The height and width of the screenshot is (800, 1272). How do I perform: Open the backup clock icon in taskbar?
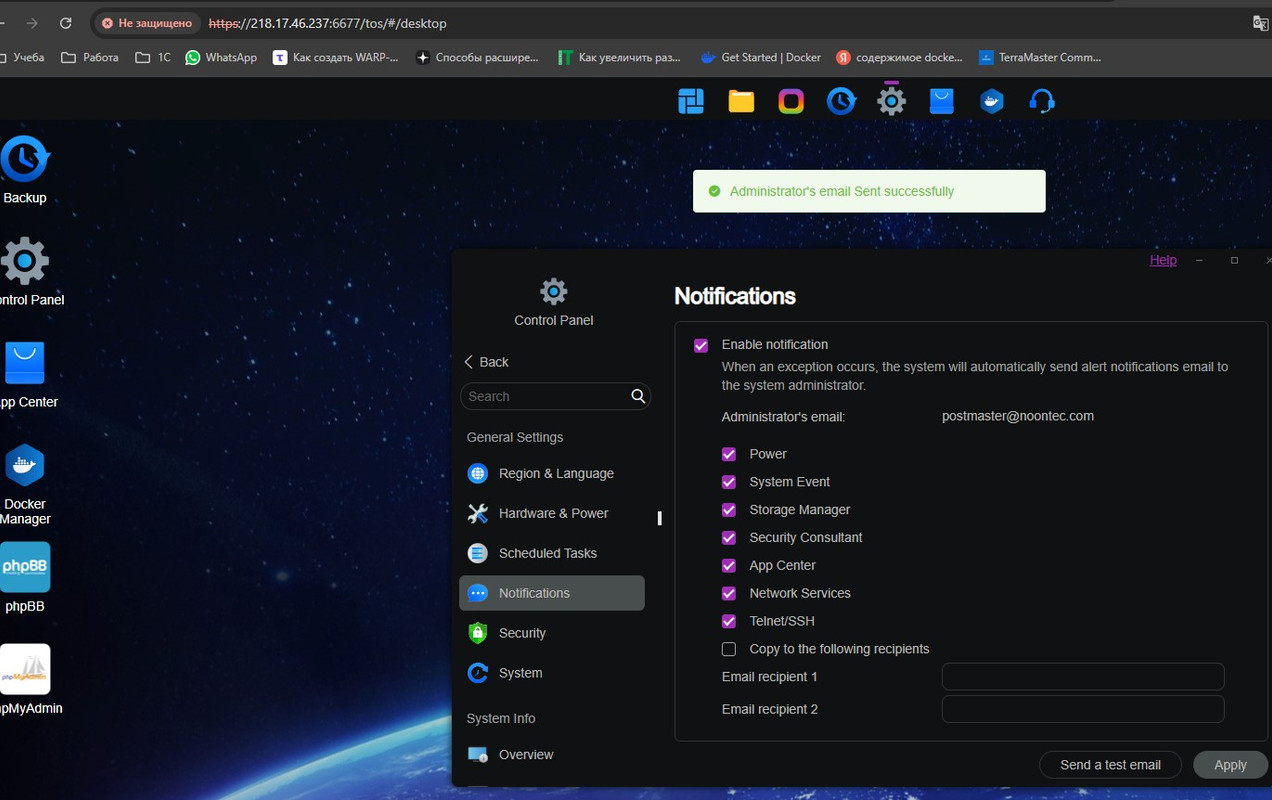pos(841,101)
